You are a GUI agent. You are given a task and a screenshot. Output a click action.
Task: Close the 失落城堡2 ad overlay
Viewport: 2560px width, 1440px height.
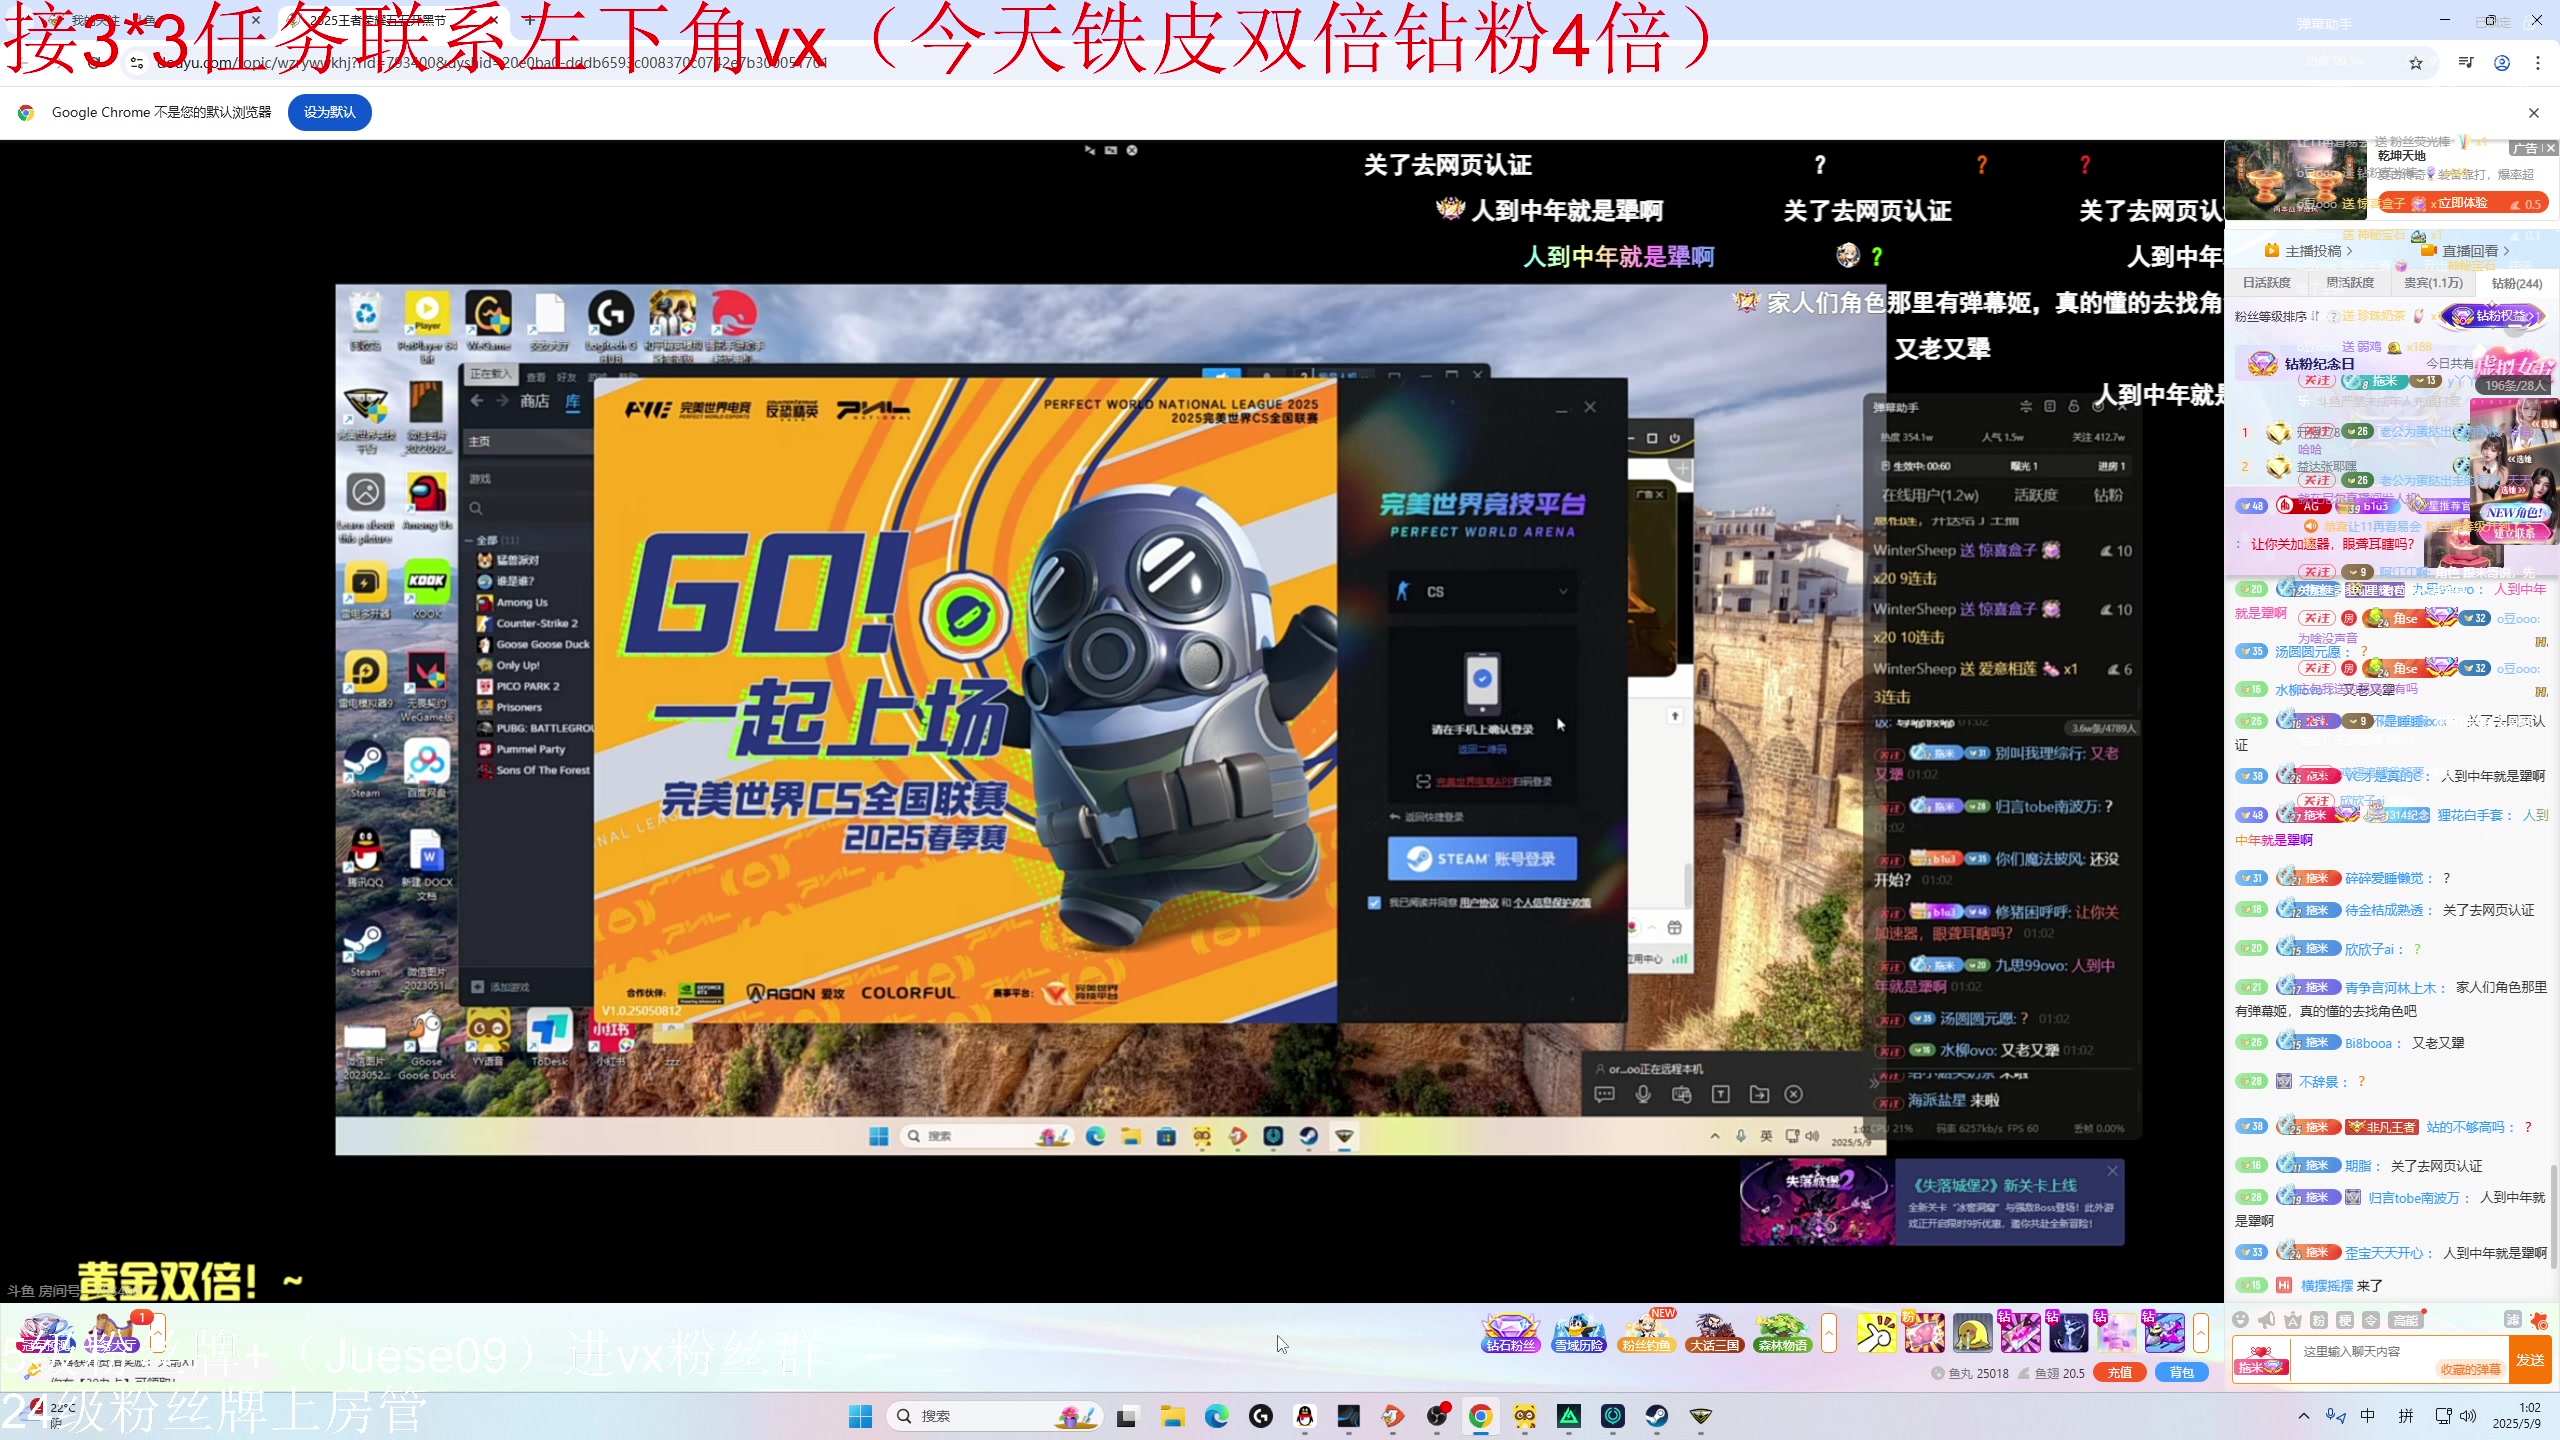2112,1171
